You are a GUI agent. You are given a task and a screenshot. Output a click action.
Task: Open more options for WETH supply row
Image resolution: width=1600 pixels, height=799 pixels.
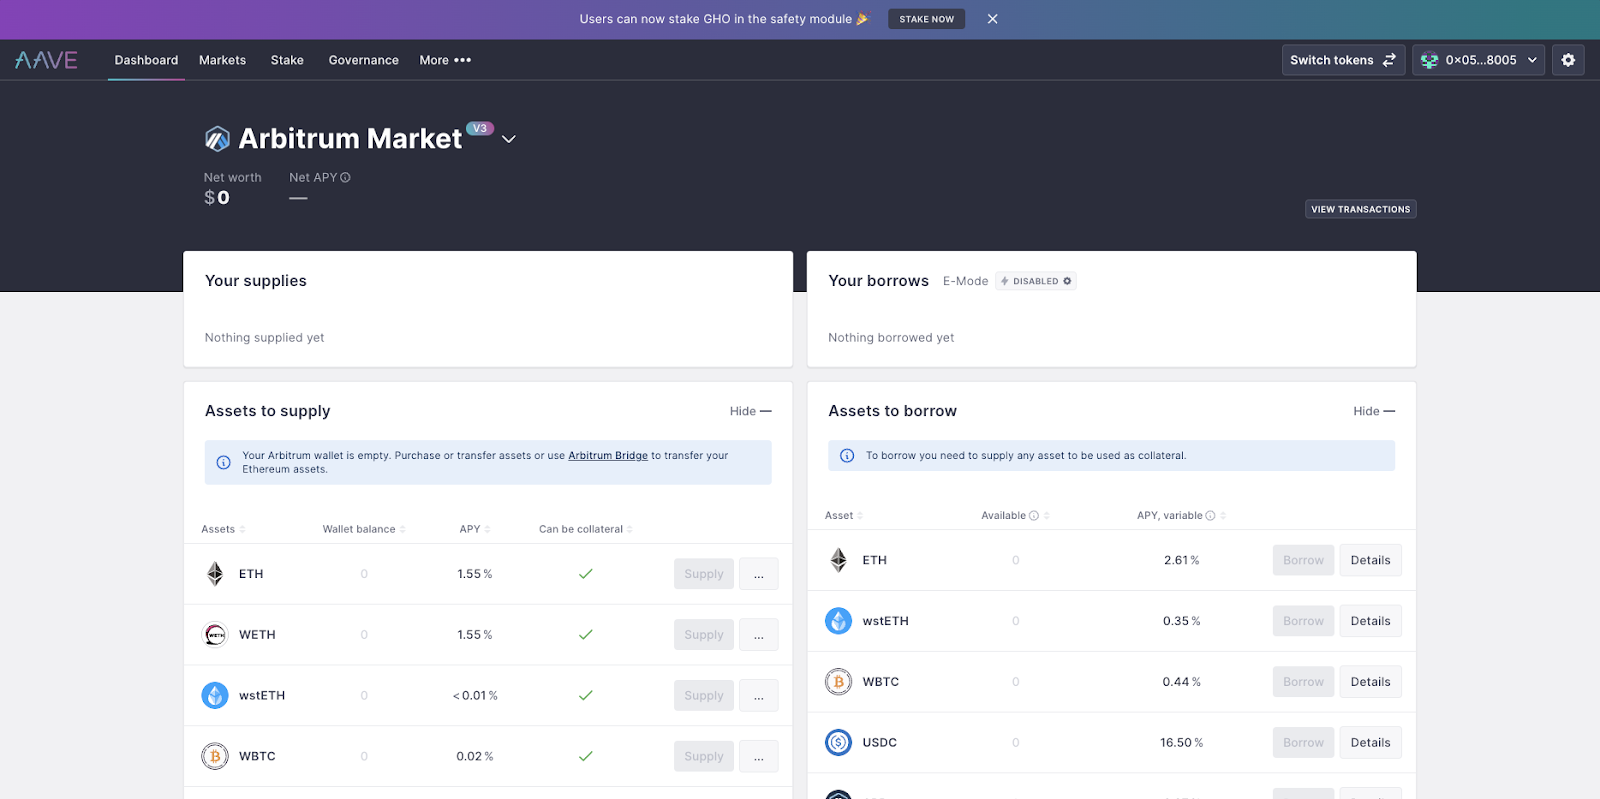coord(758,635)
